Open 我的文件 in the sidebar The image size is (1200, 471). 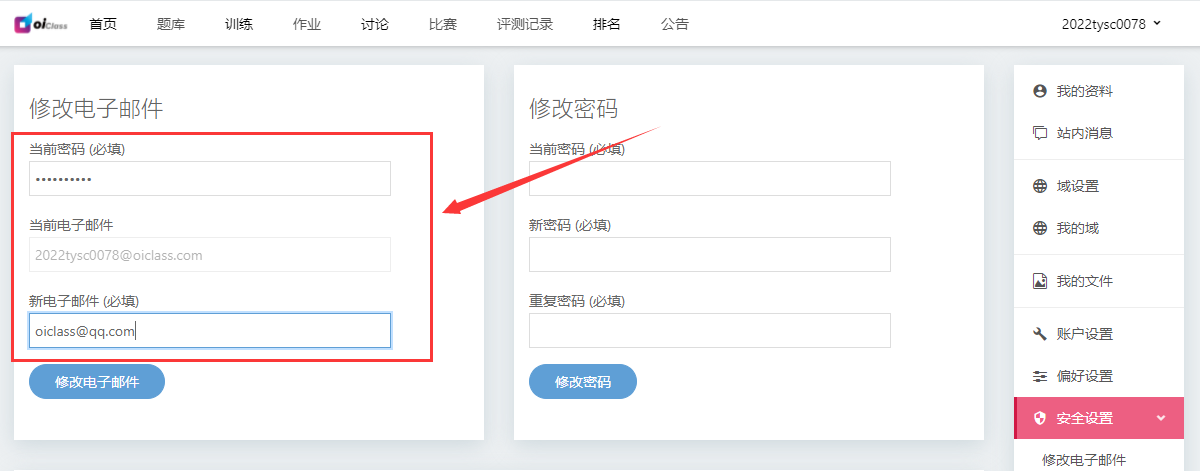click(1085, 281)
